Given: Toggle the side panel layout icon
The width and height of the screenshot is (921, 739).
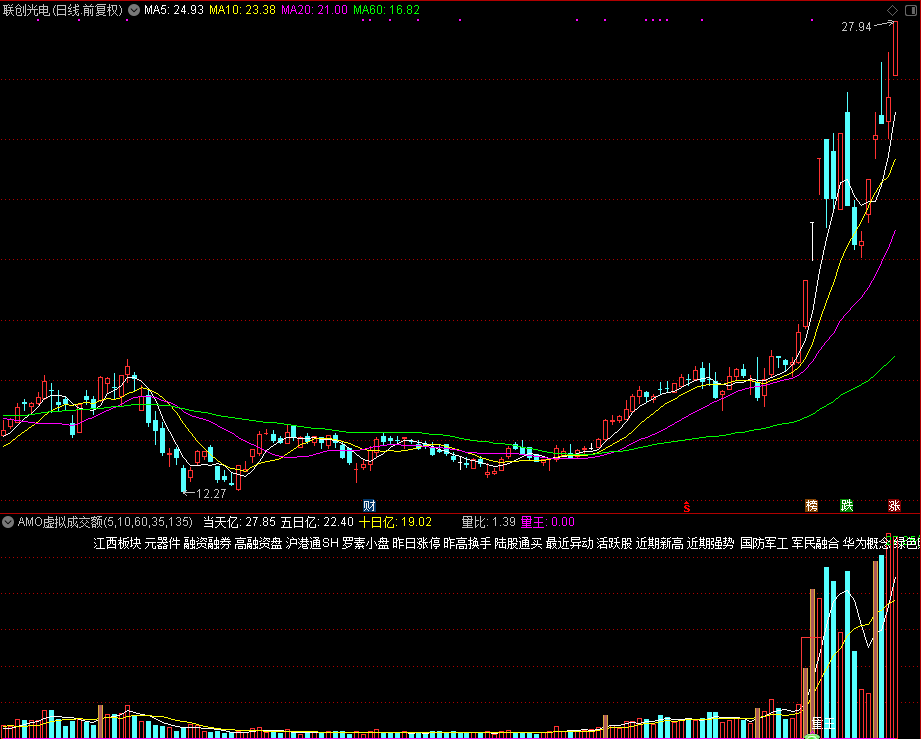Looking at the screenshot, I should pos(911,10).
